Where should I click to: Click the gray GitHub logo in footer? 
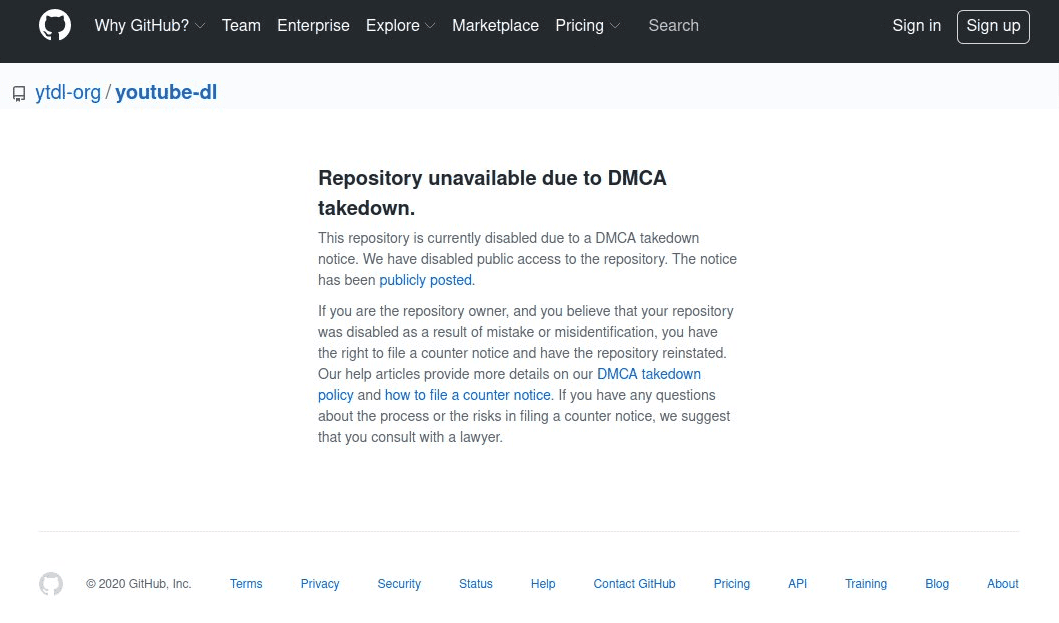click(51, 584)
